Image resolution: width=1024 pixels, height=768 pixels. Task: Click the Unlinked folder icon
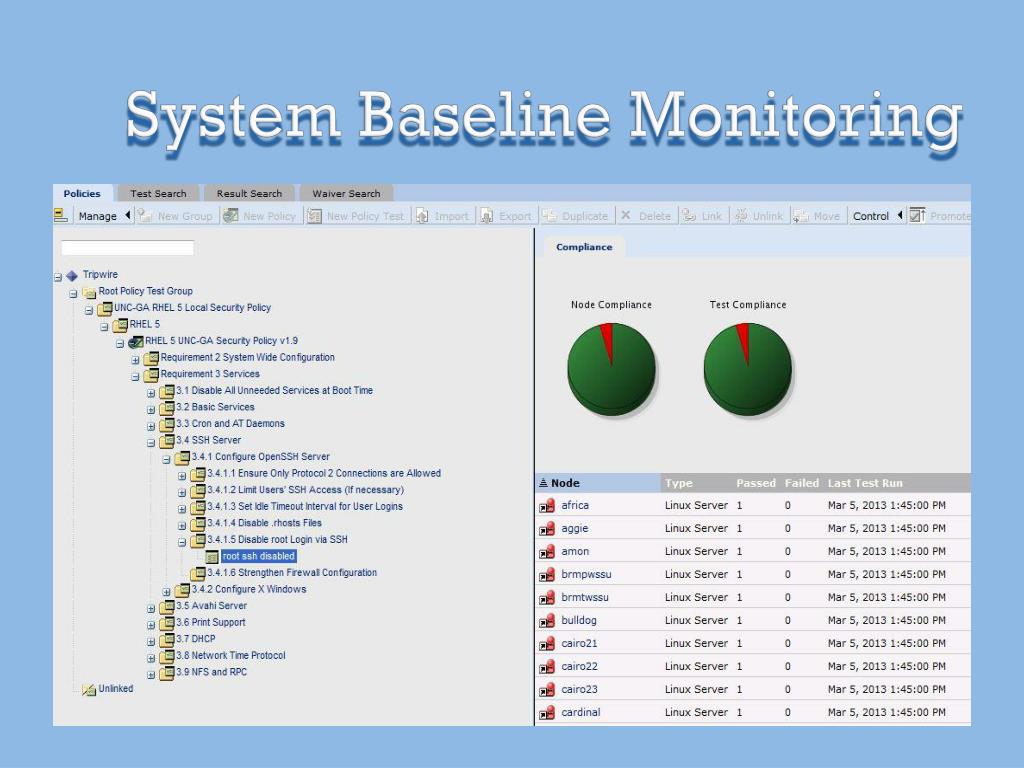[x=89, y=690]
